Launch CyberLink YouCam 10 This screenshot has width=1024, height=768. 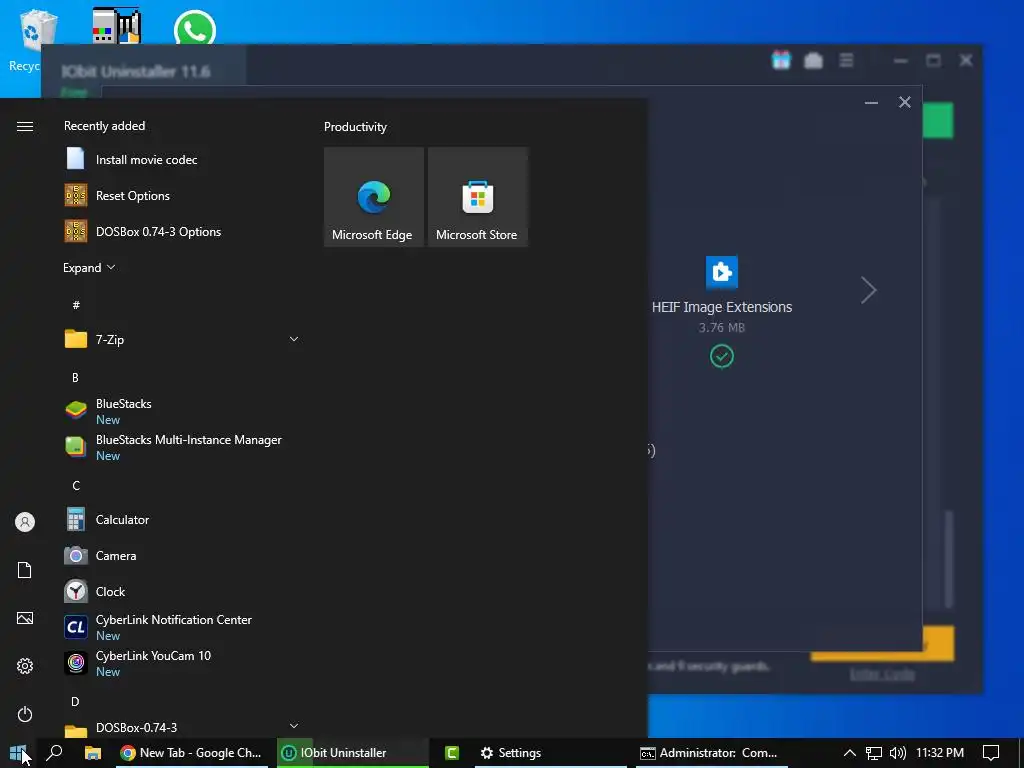pyautogui.click(x=181, y=664)
